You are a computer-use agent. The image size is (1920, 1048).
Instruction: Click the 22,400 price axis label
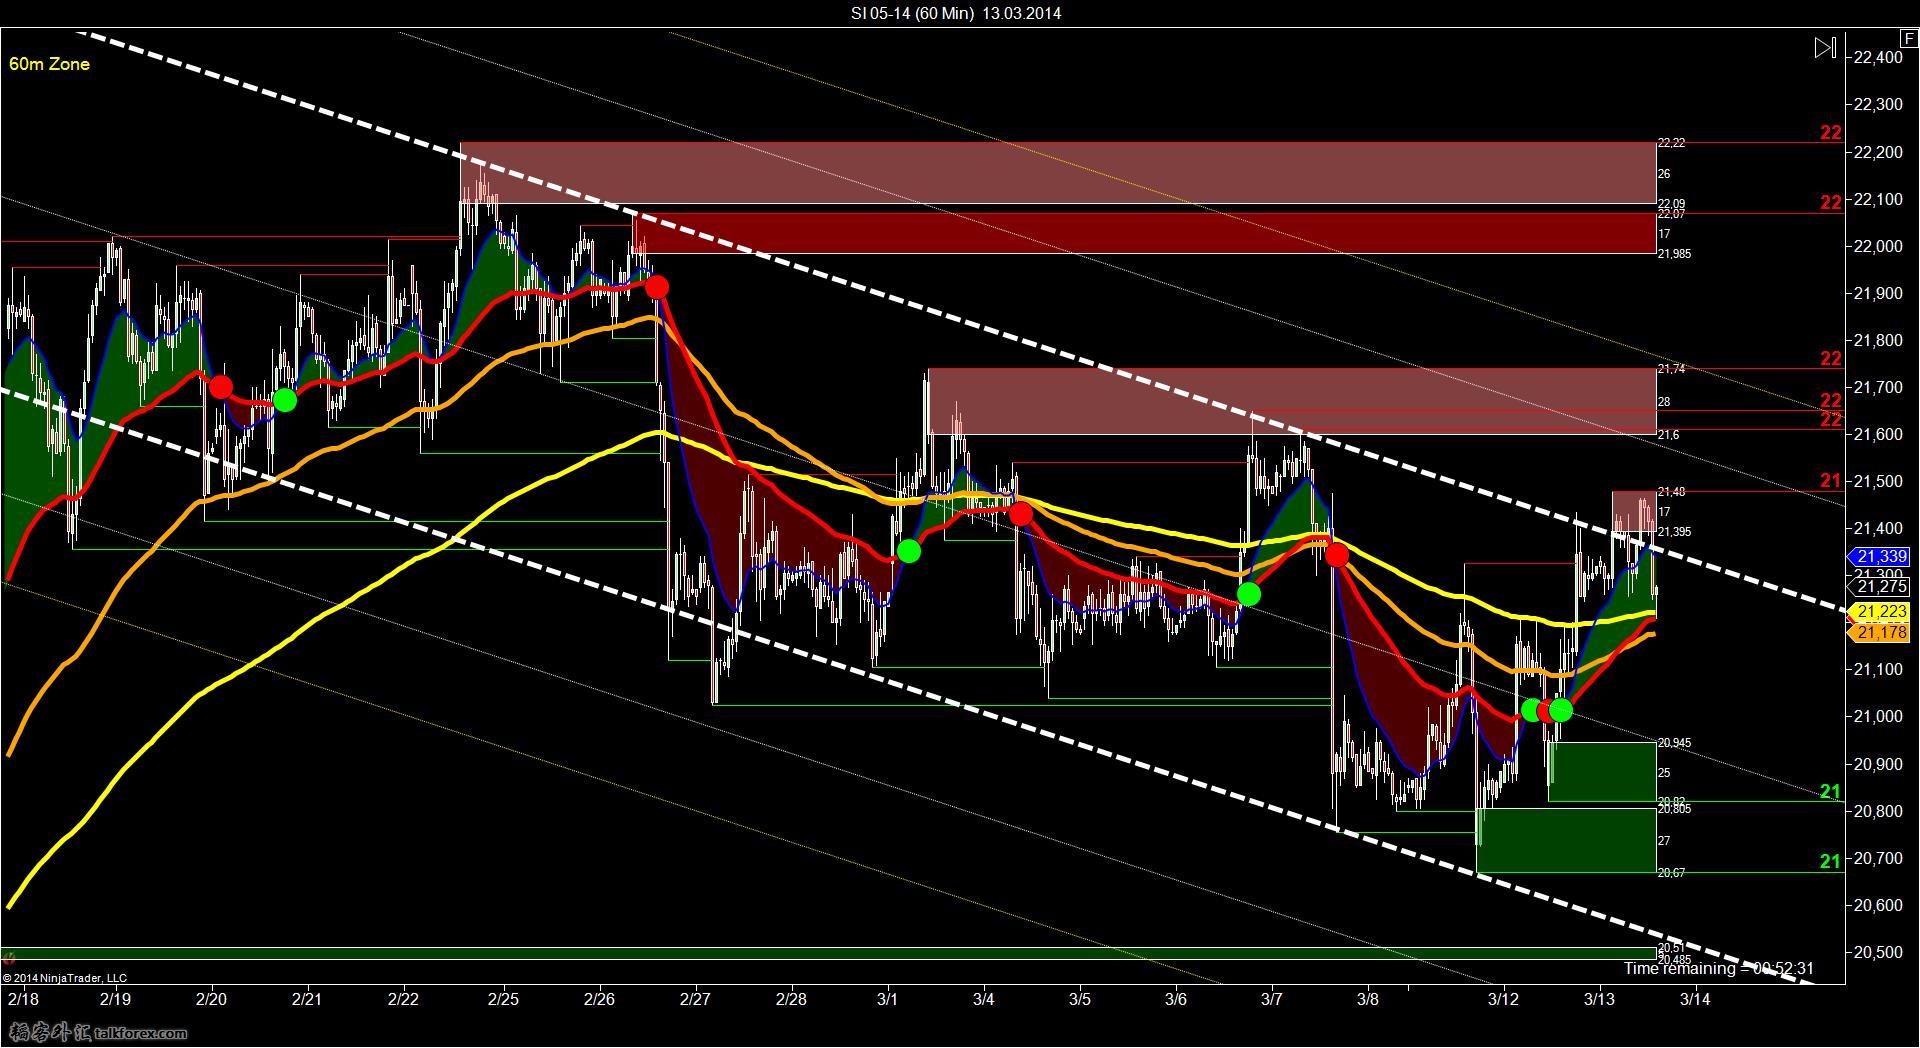point(1878,58)
